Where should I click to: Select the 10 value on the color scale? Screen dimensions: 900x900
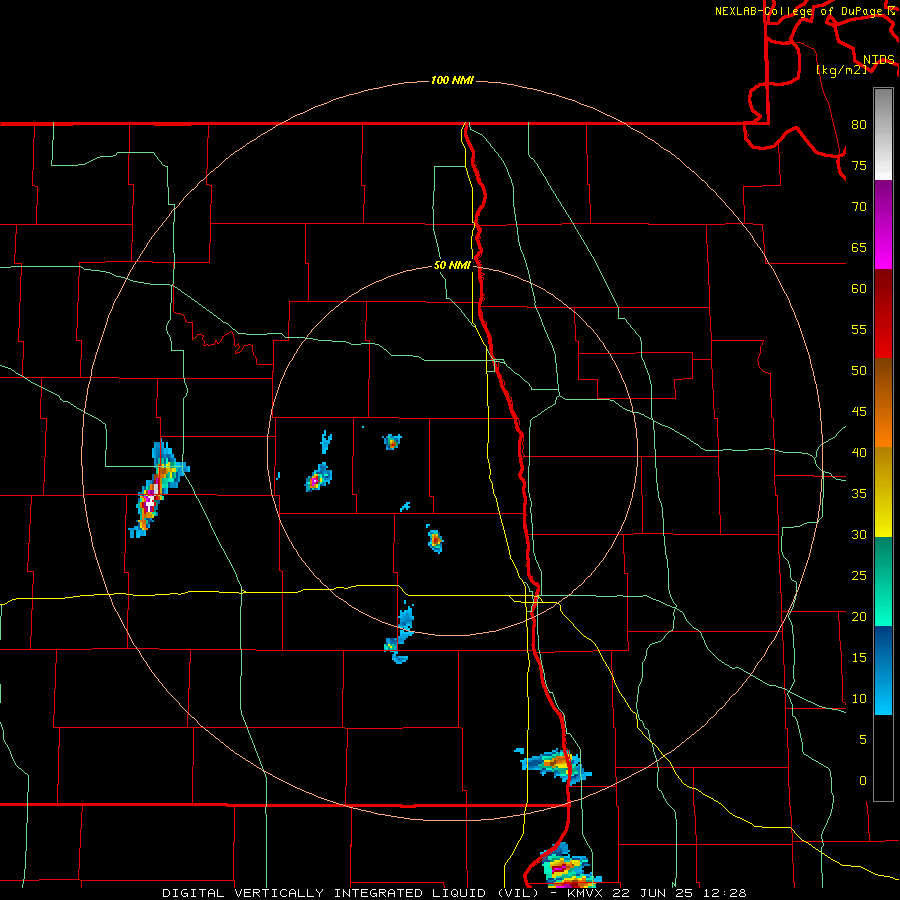[x=859, y=699]
